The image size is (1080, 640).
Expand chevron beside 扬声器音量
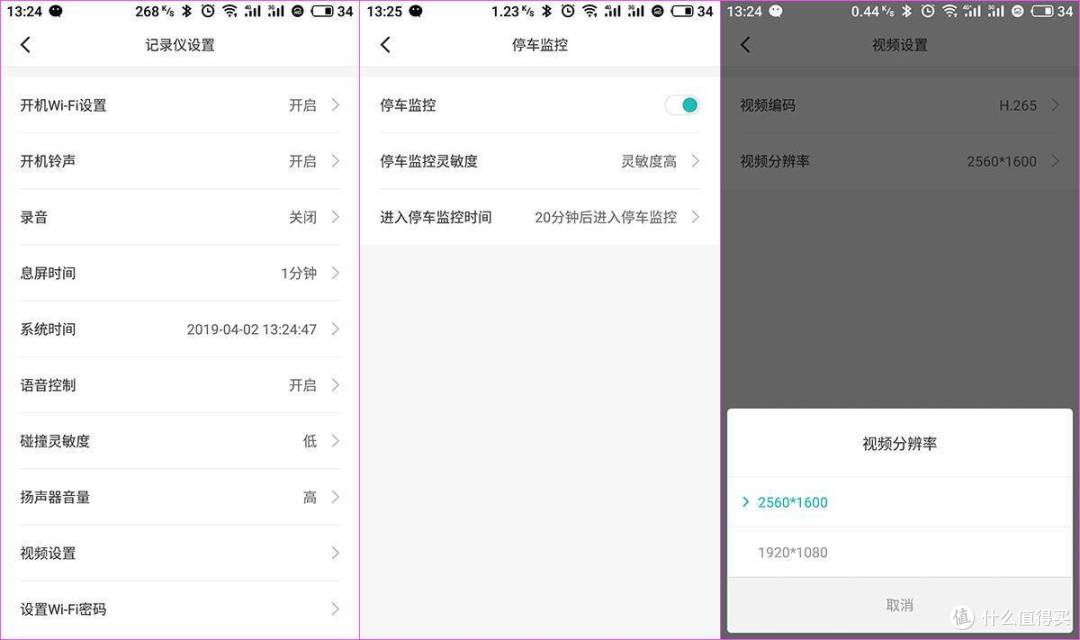[335, 497]
